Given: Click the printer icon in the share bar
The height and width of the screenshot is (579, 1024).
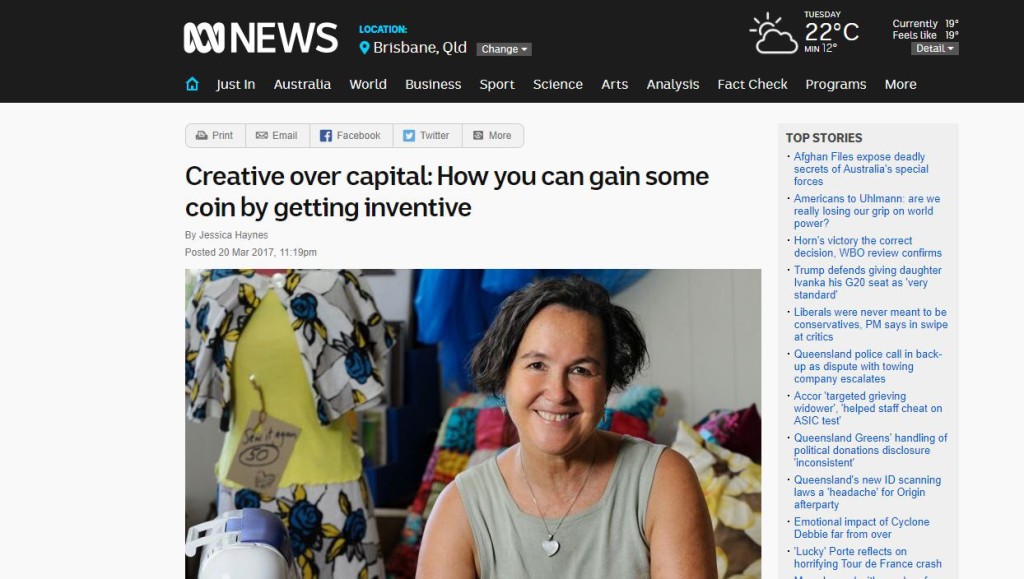Looking at the screenshot, I should pyautogui.click(x=202, y=136).
